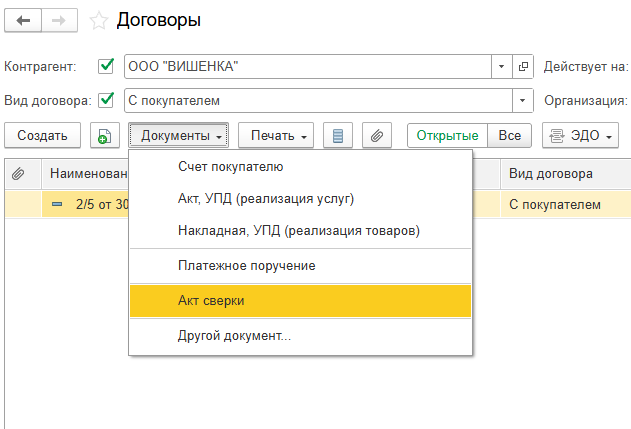
Task: Toggle the Контрагент filter checkbox
Action: 106,66
